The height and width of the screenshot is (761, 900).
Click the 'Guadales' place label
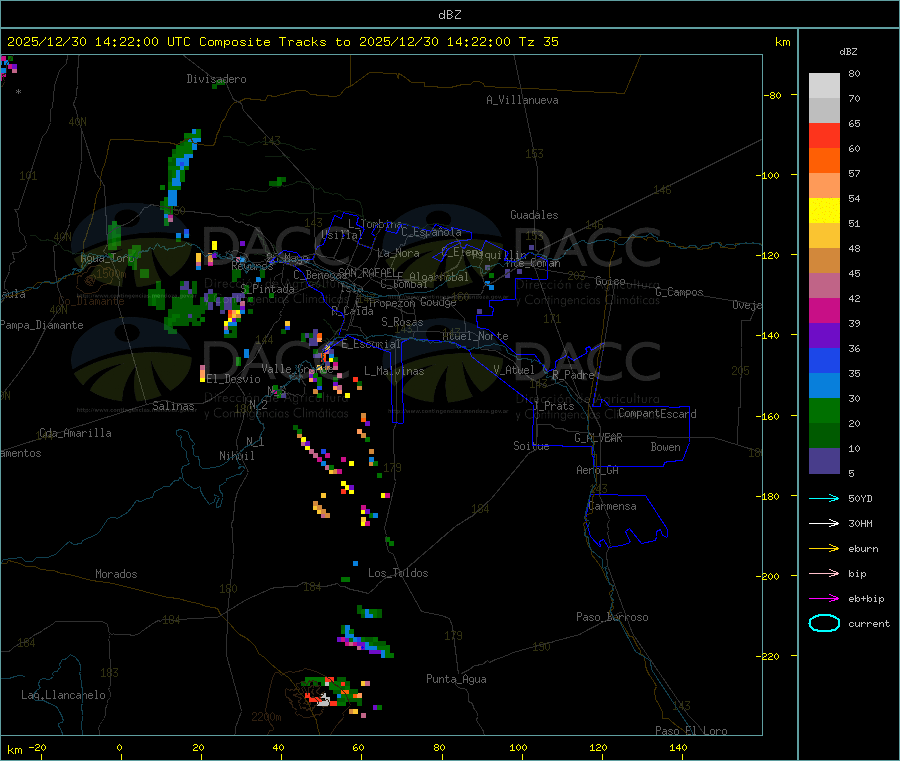coord(534,215)
